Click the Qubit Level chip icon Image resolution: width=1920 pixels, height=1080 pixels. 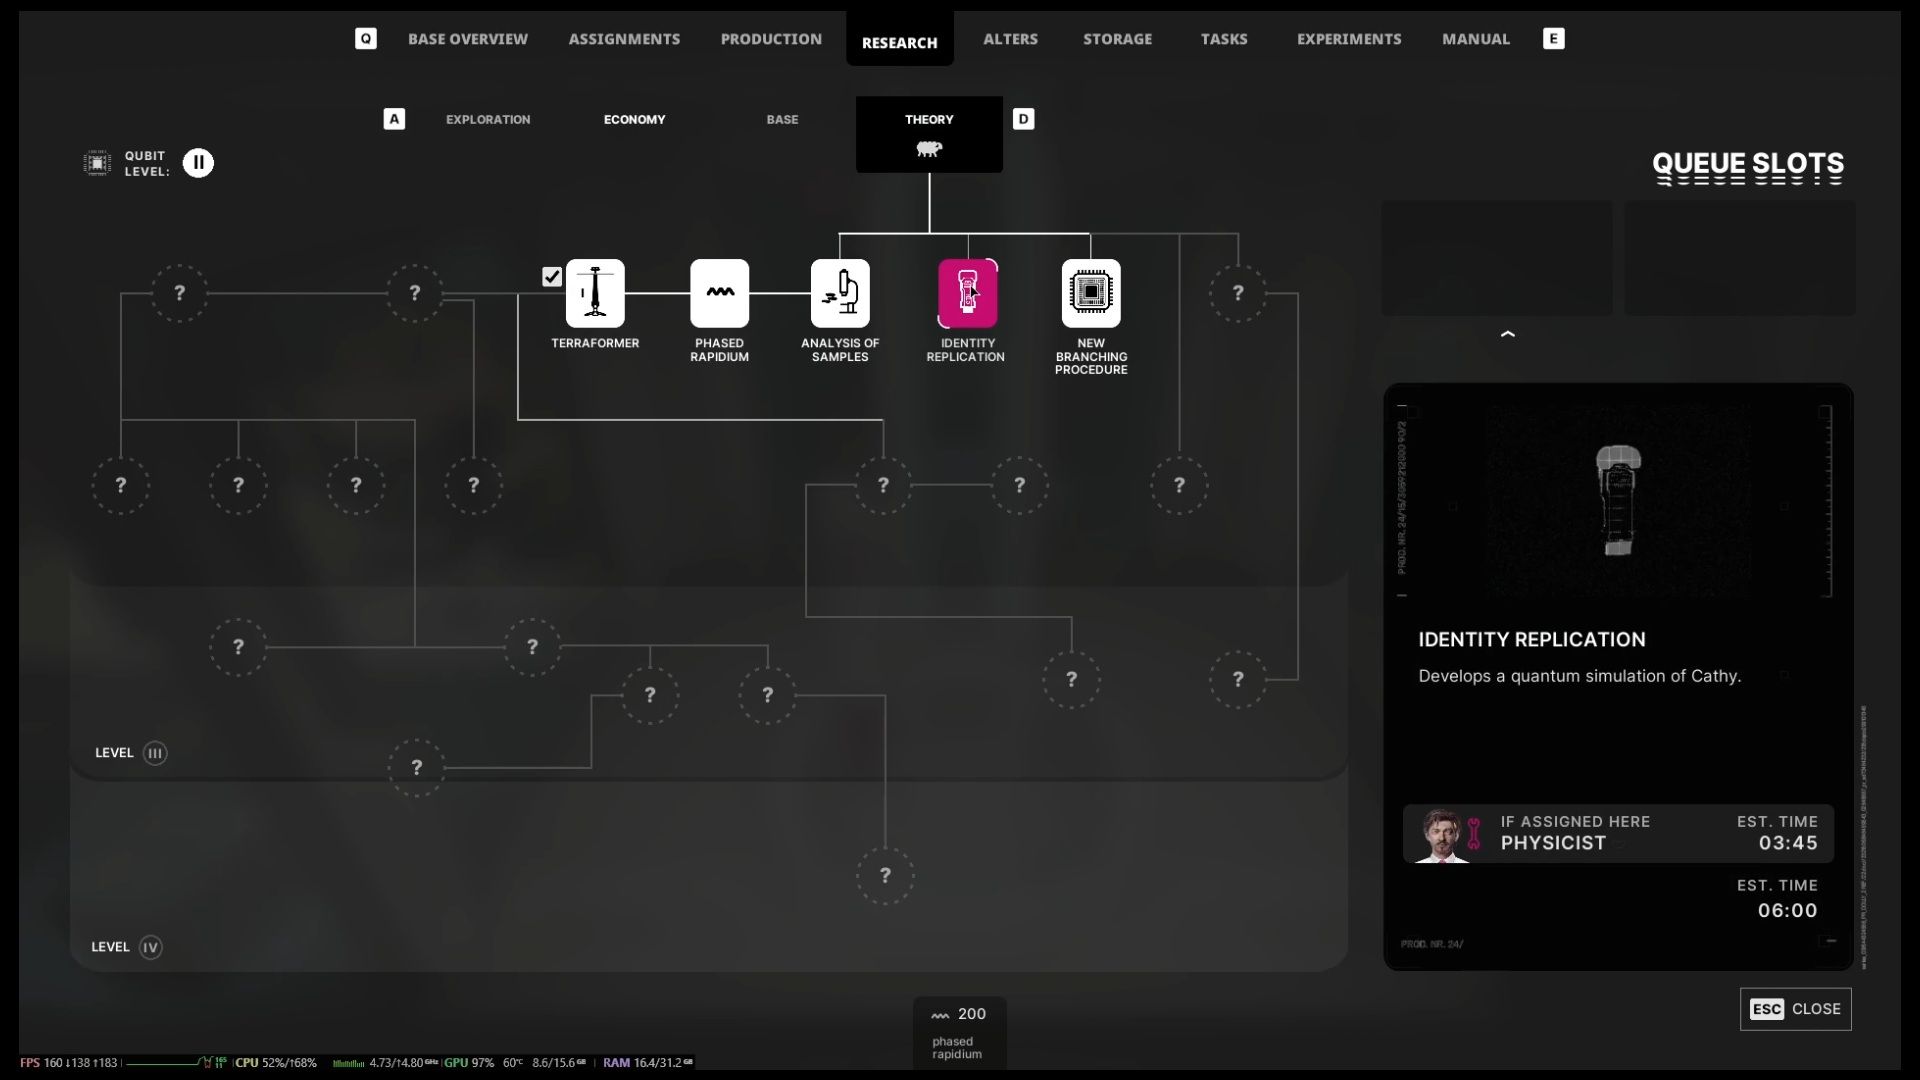(97, 163)
